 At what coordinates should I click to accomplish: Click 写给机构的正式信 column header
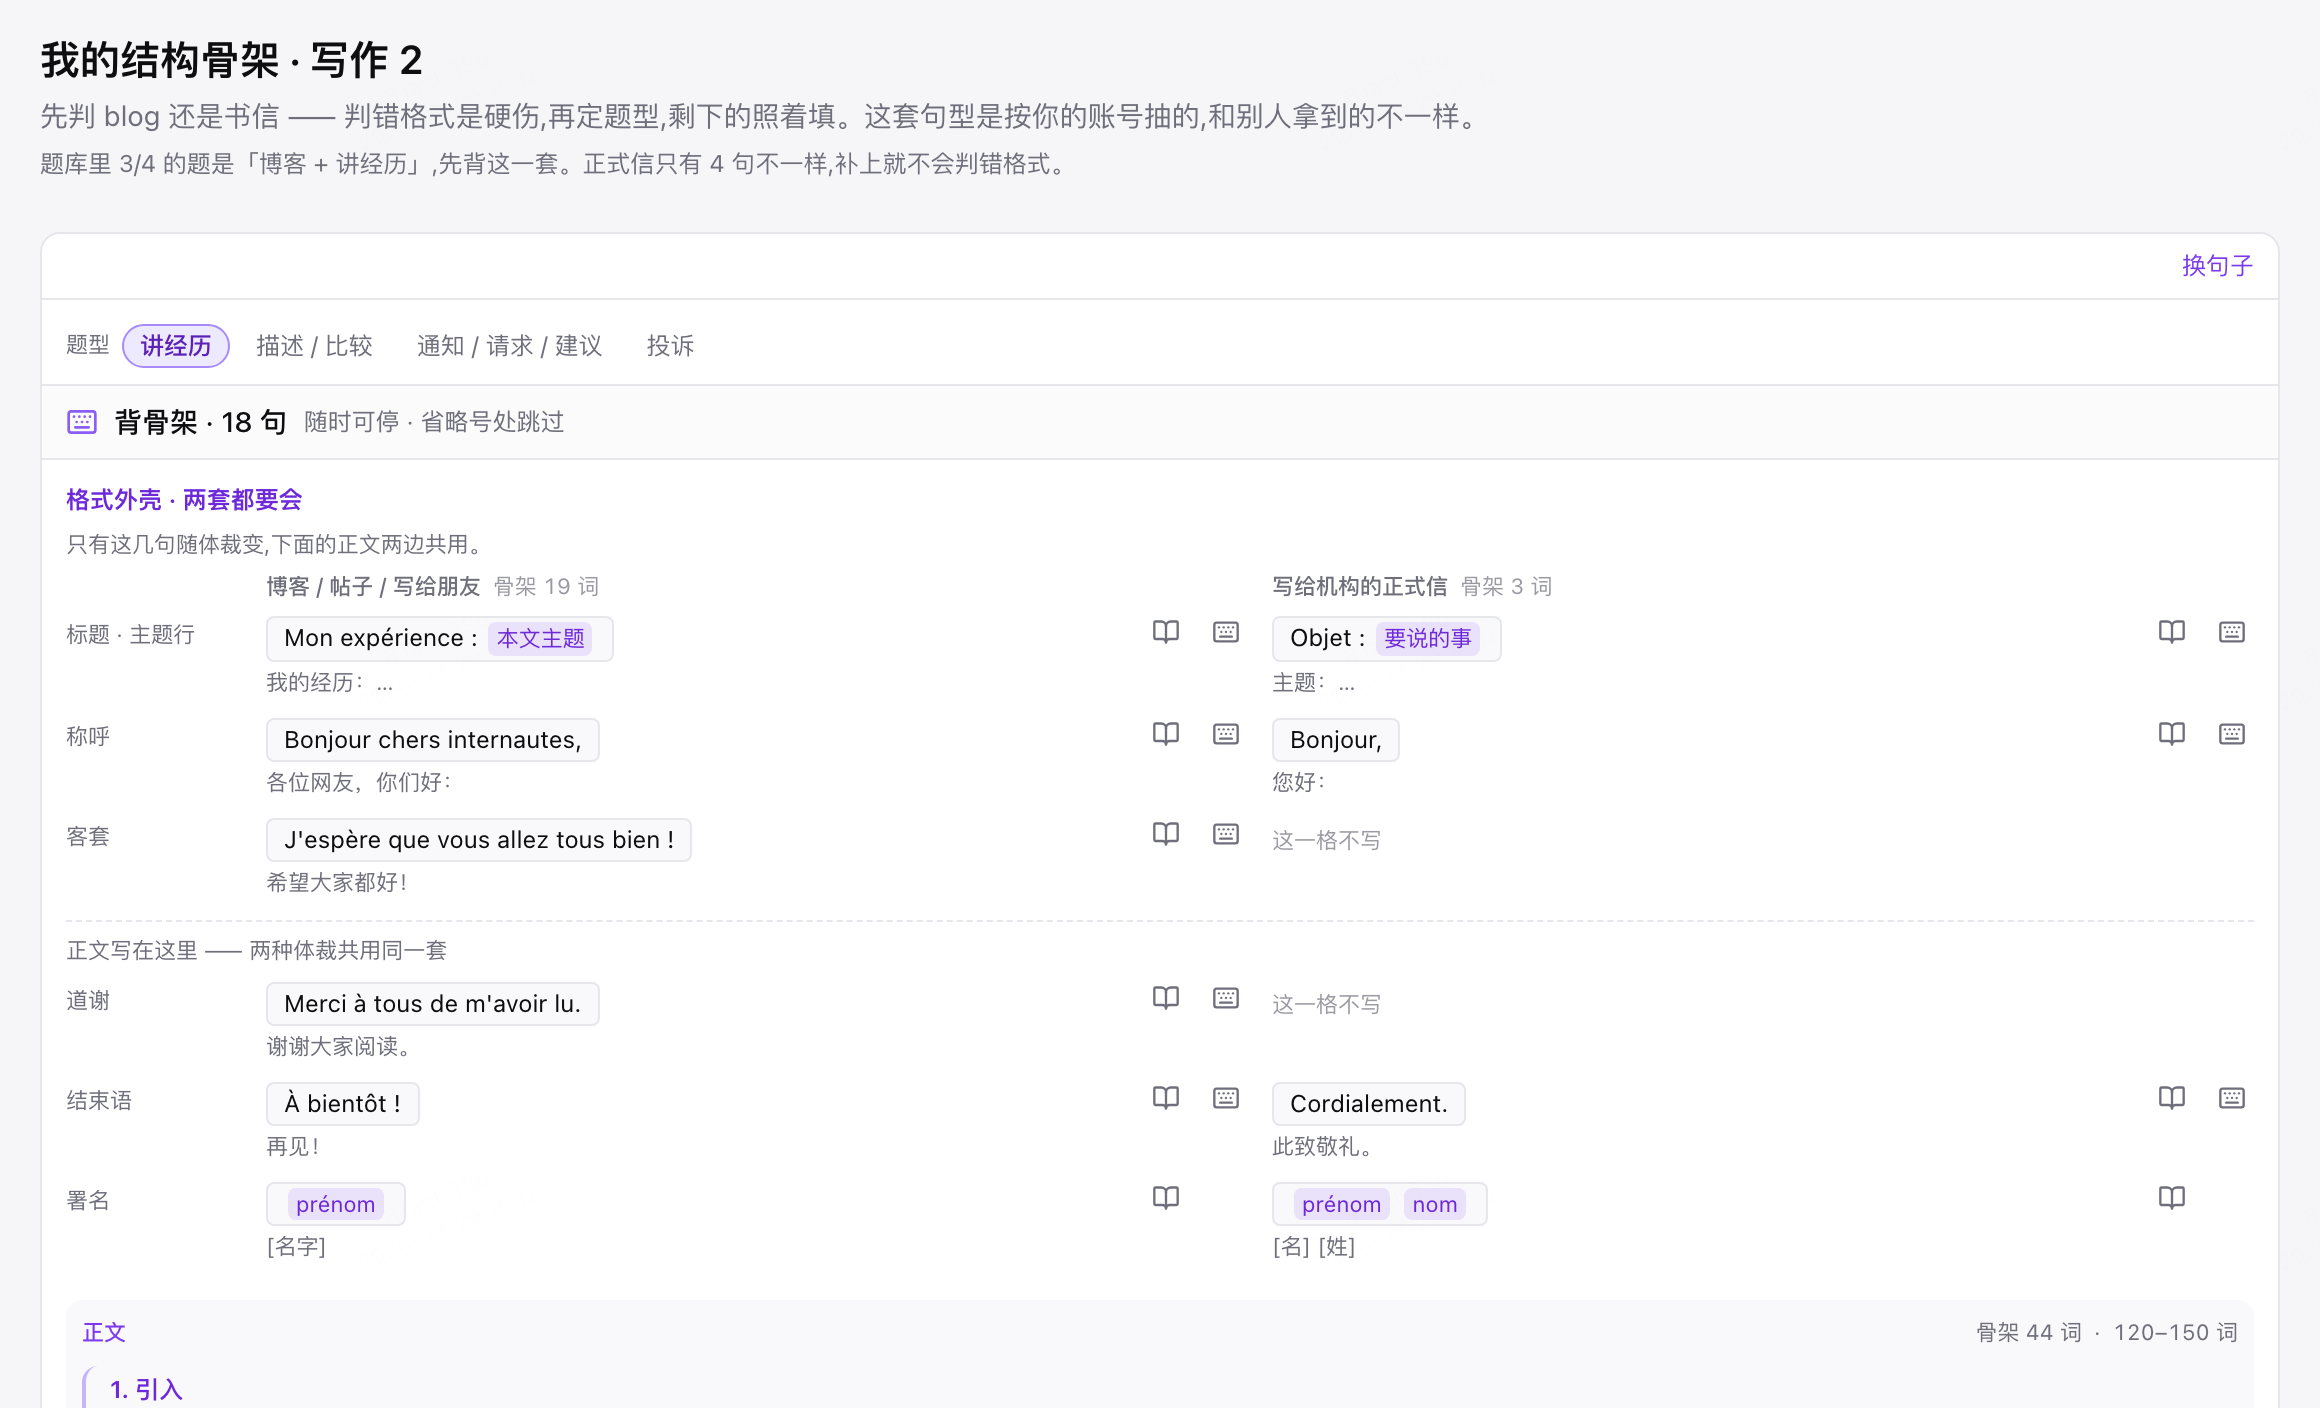click(x=1359, y=587)
